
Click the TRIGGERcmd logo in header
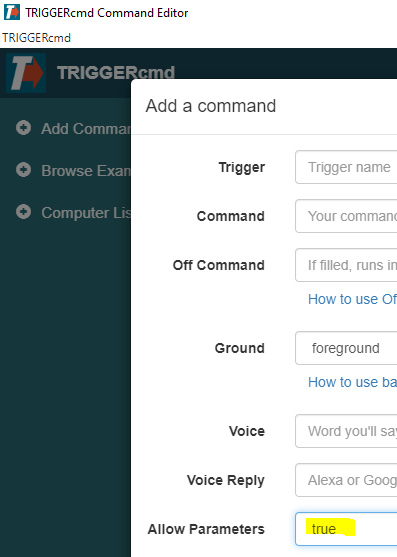pyautogui.click(x=26, y=73)
